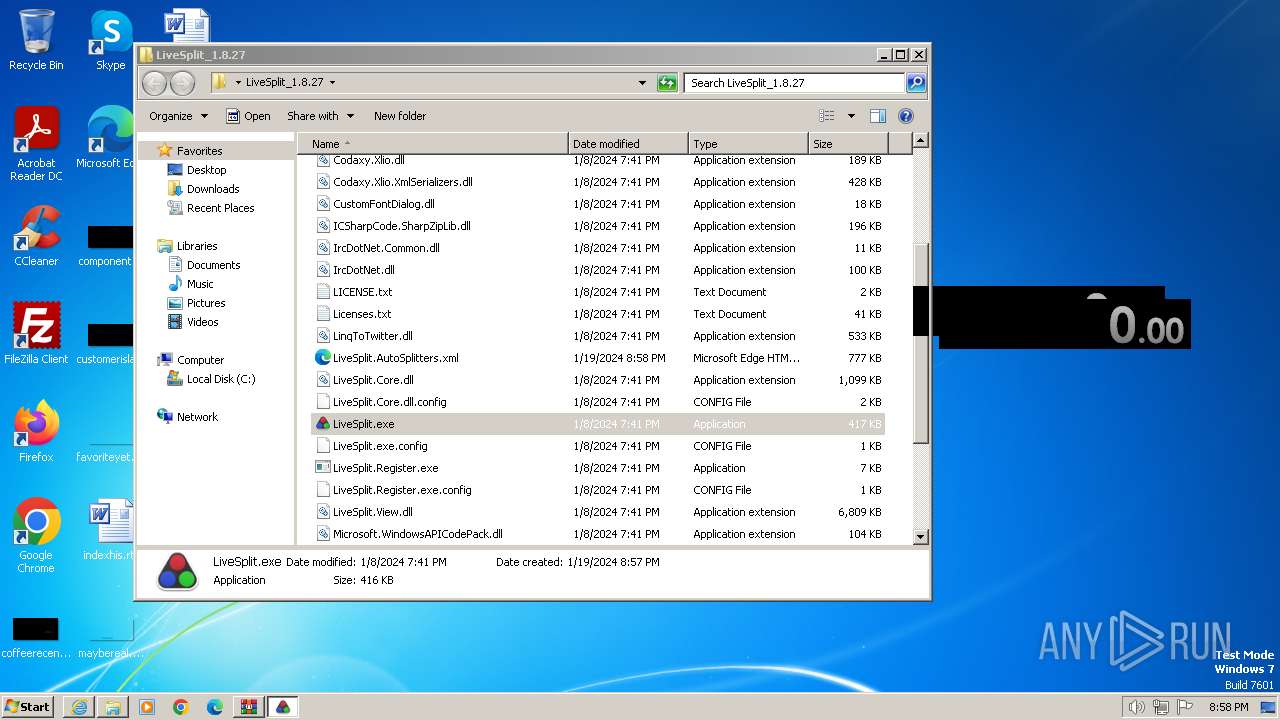Select LiveSplit.View.dll
The height and width of the screenshot is (720, 1280).
pyautogui.click(x=598, y=512)
